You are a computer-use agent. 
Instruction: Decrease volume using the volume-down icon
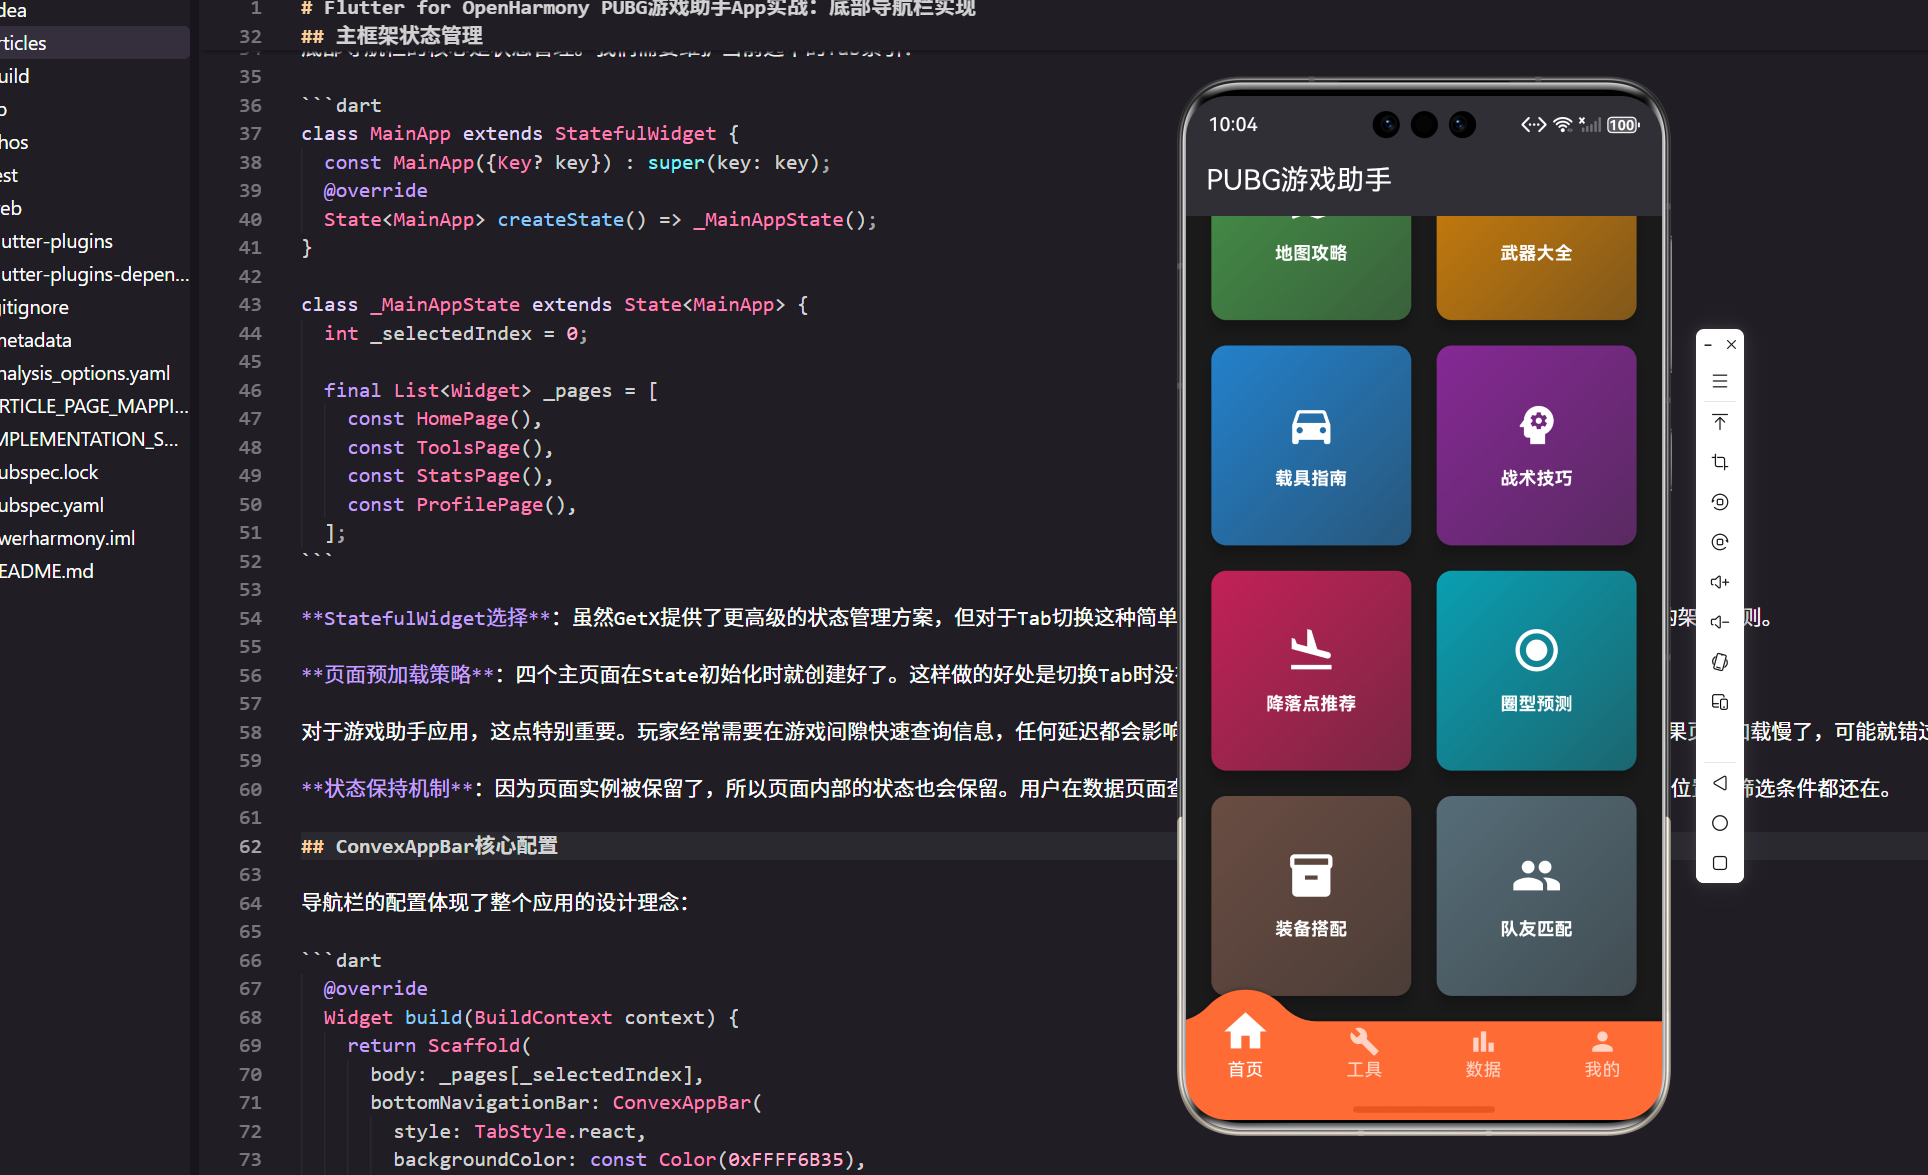1720,620
